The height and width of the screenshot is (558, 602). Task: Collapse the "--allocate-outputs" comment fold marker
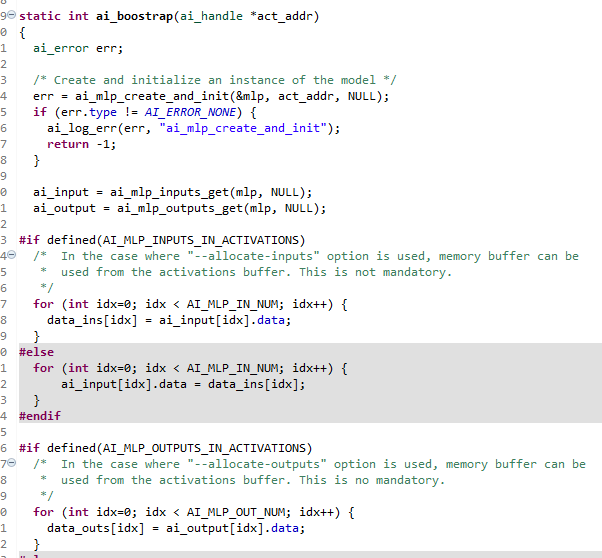point(12,463)
